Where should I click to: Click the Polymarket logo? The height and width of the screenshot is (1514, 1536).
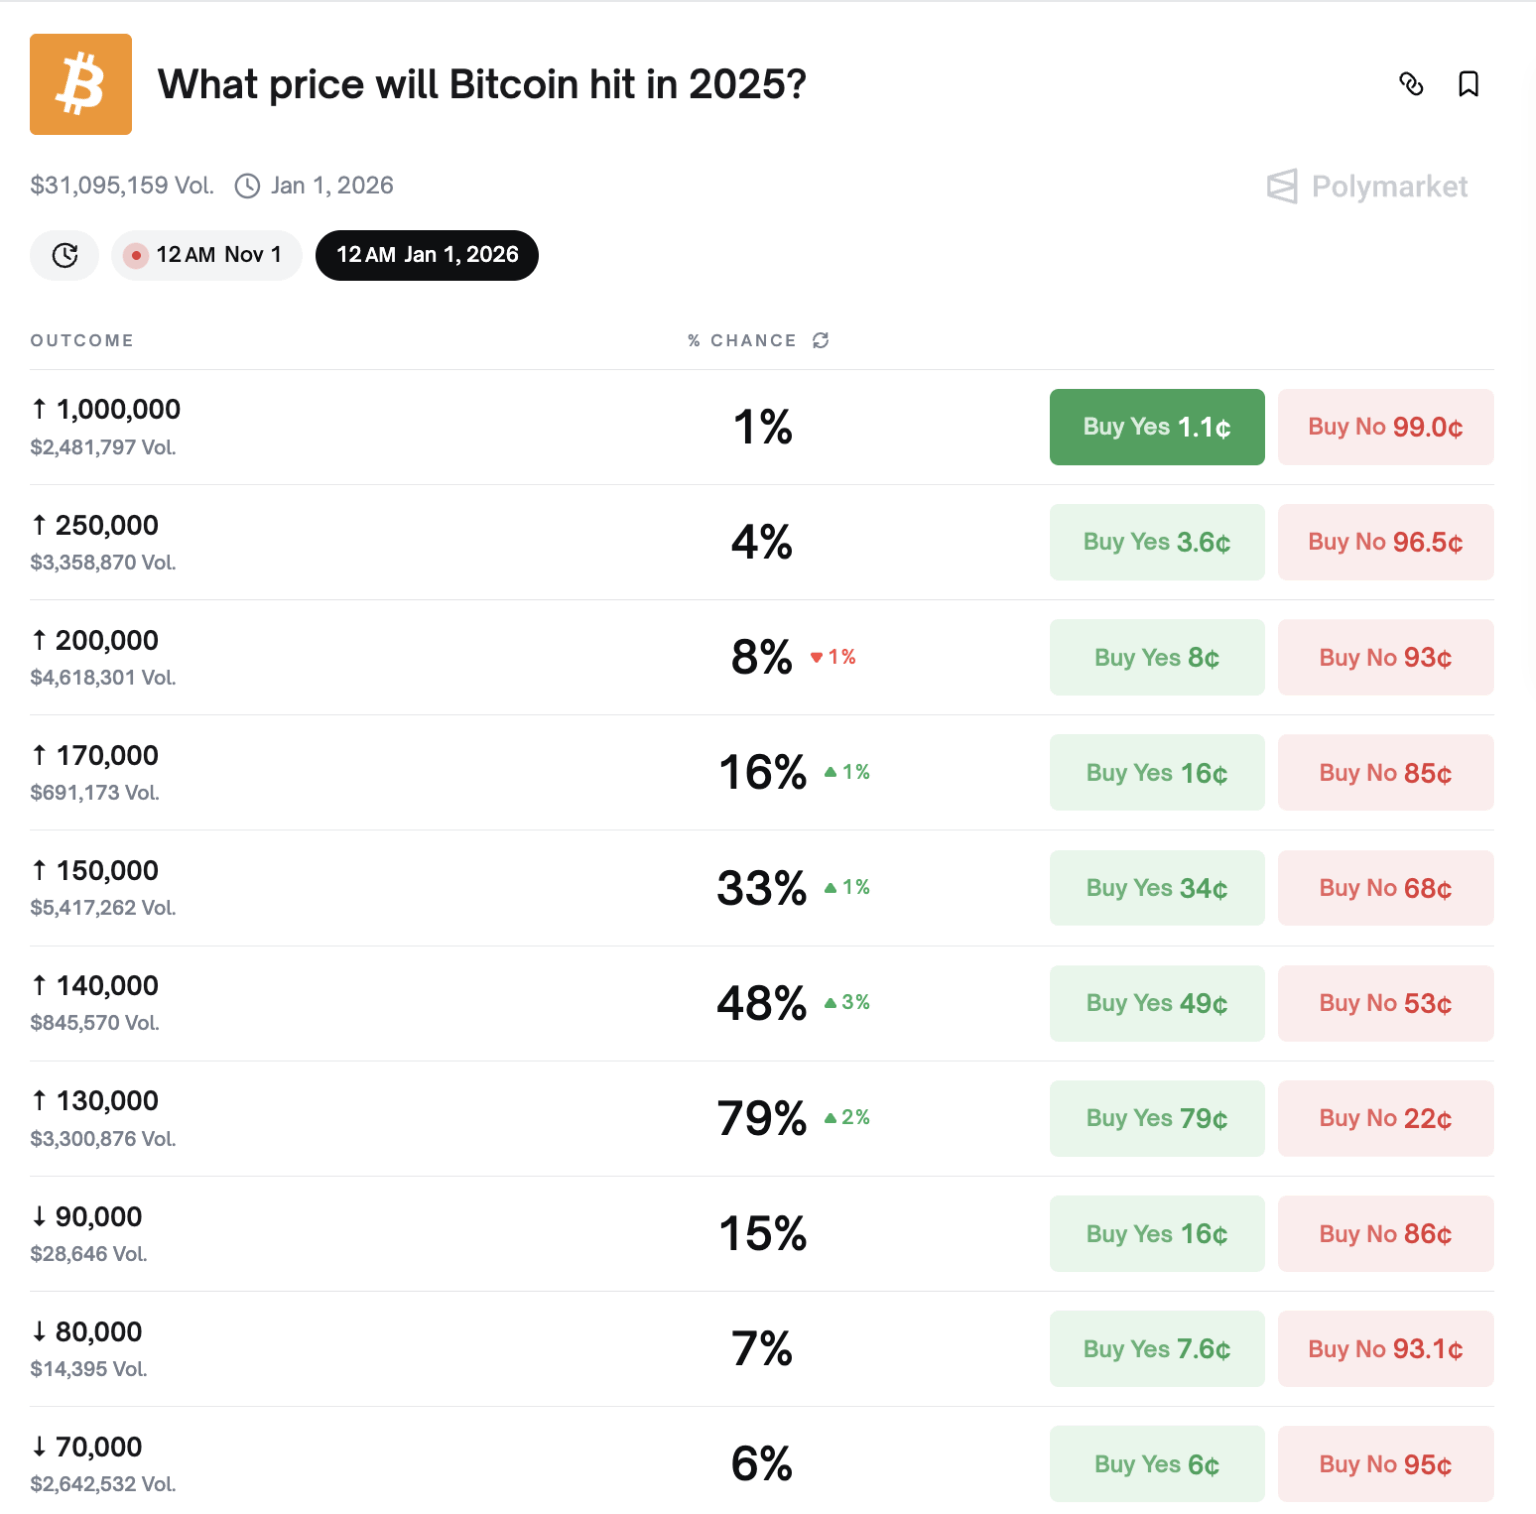point(1367,186)
